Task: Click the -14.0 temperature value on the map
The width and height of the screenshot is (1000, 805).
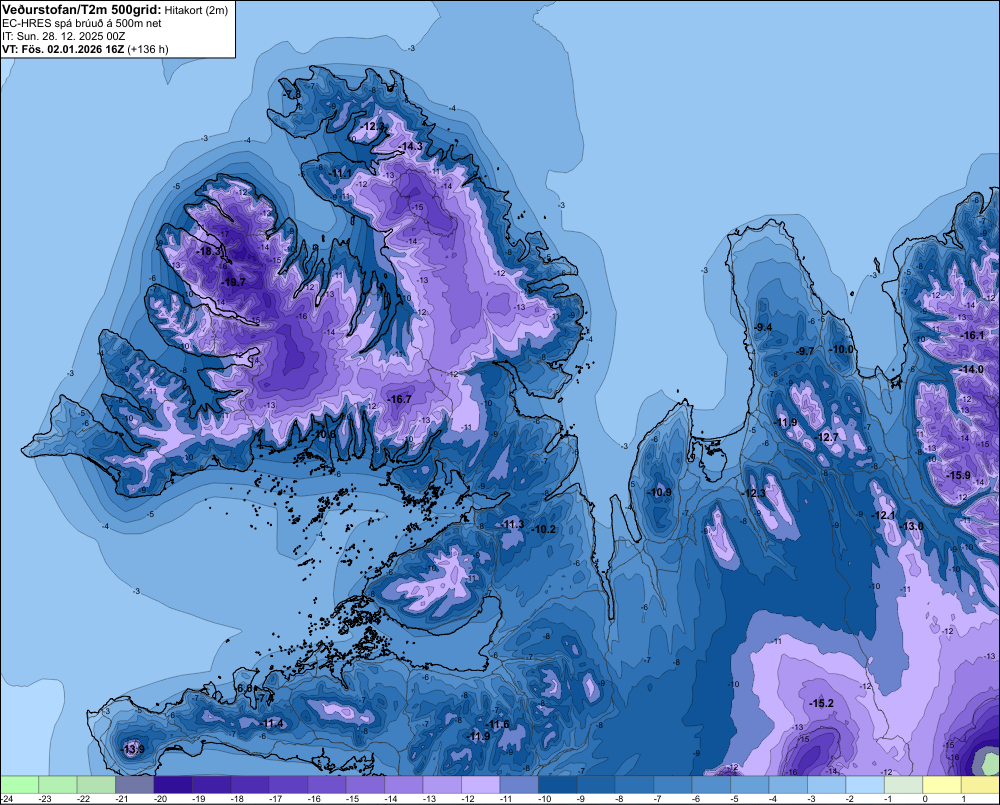Action: click(972, 369)
